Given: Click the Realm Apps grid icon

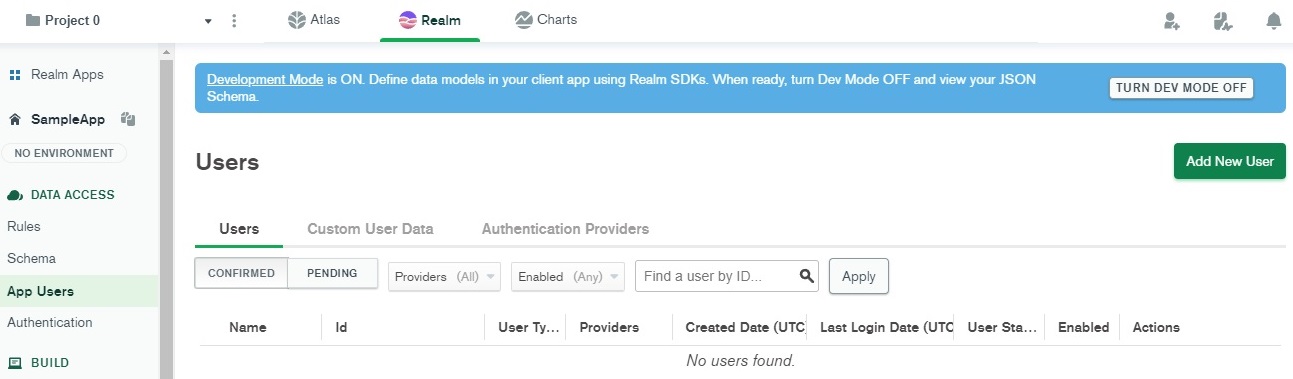Looking at the screenshot, I should click(x=15, y=75).
